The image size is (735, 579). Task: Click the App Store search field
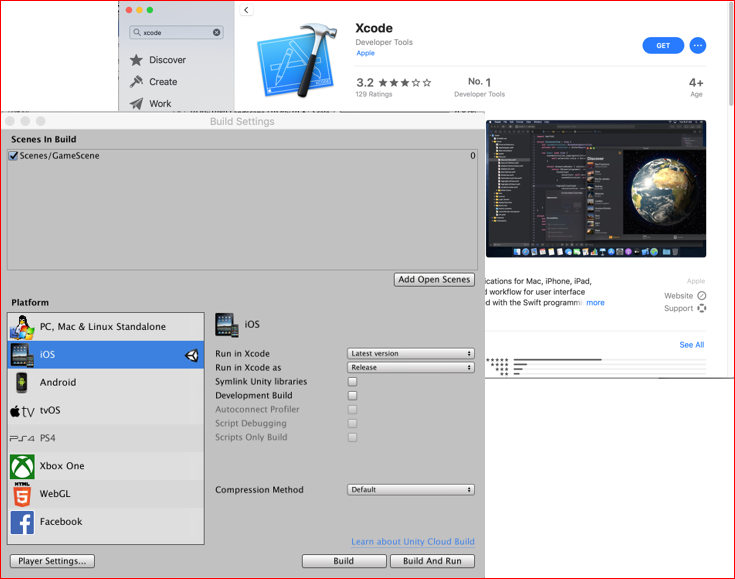coord(176,32)
